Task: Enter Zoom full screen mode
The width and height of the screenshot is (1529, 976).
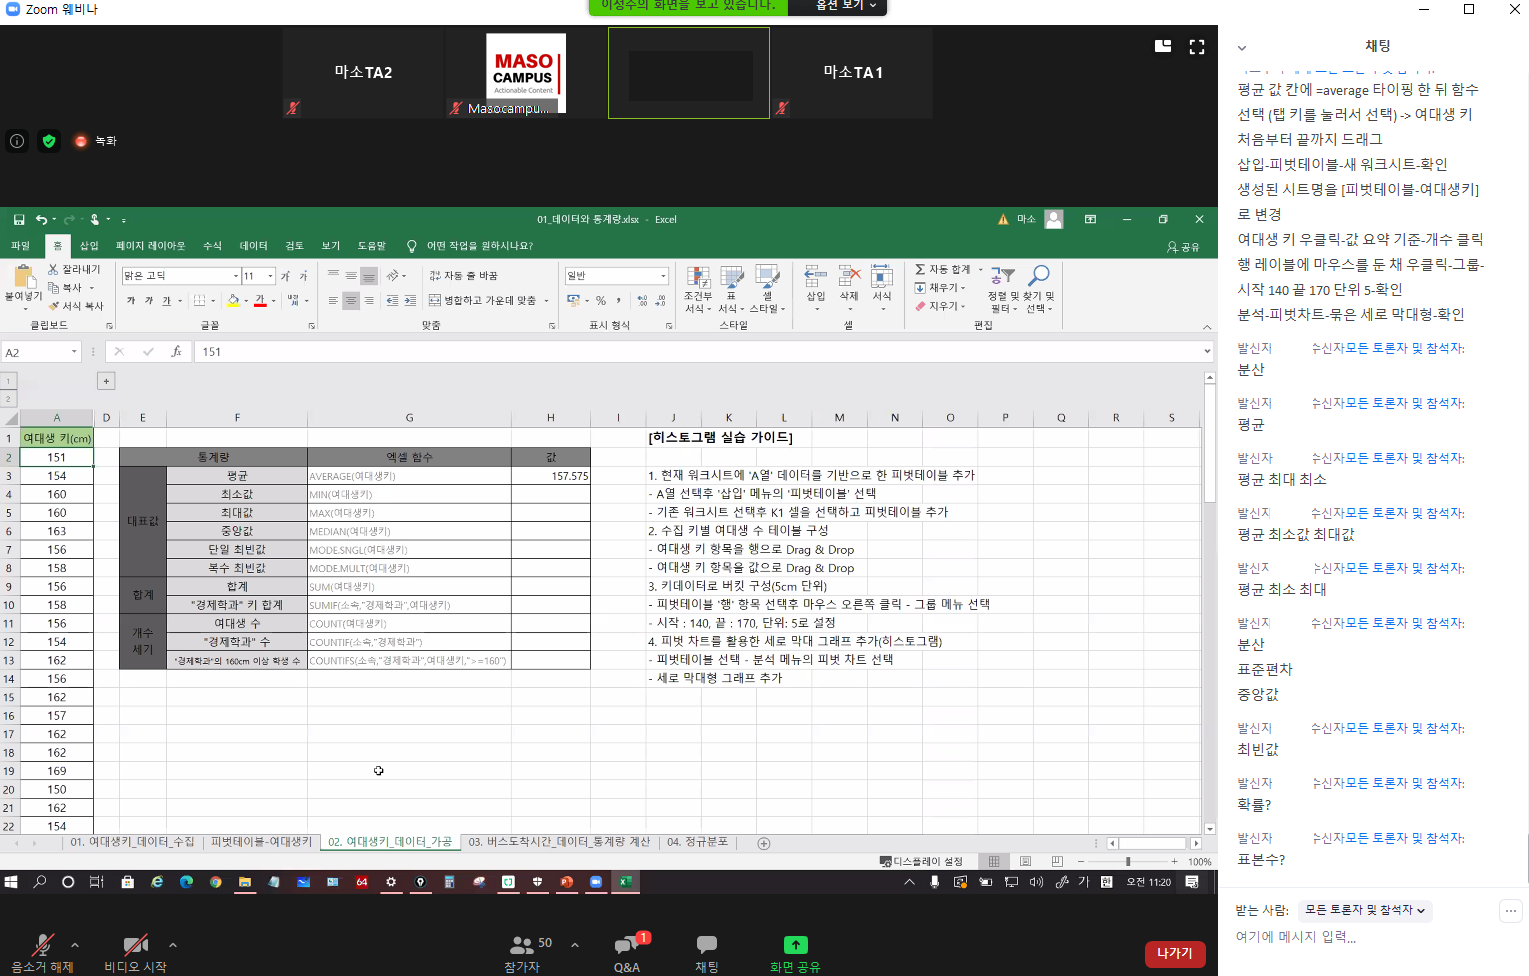Action: pyautogui.click(x=1196, y=47)
